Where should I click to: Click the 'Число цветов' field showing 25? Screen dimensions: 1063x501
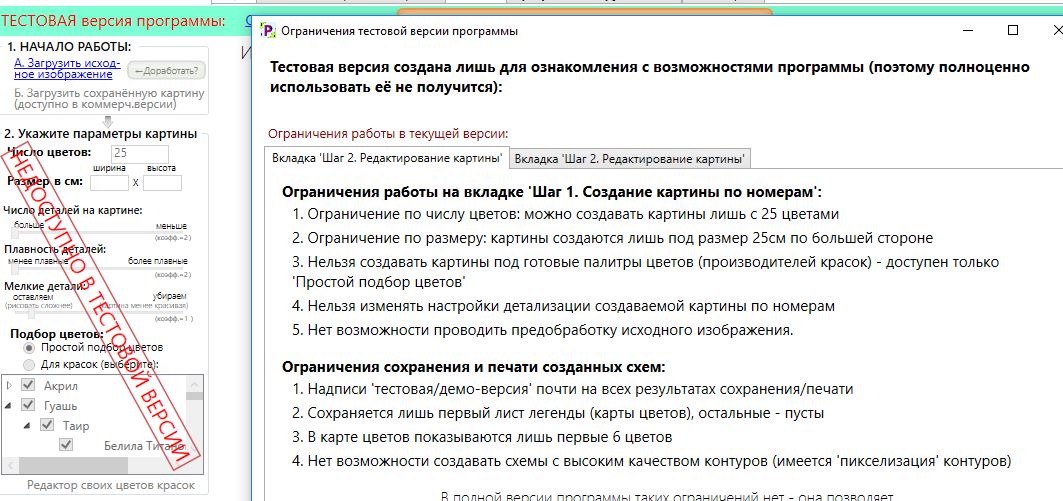pyautogui.click(x=140, y=154)
